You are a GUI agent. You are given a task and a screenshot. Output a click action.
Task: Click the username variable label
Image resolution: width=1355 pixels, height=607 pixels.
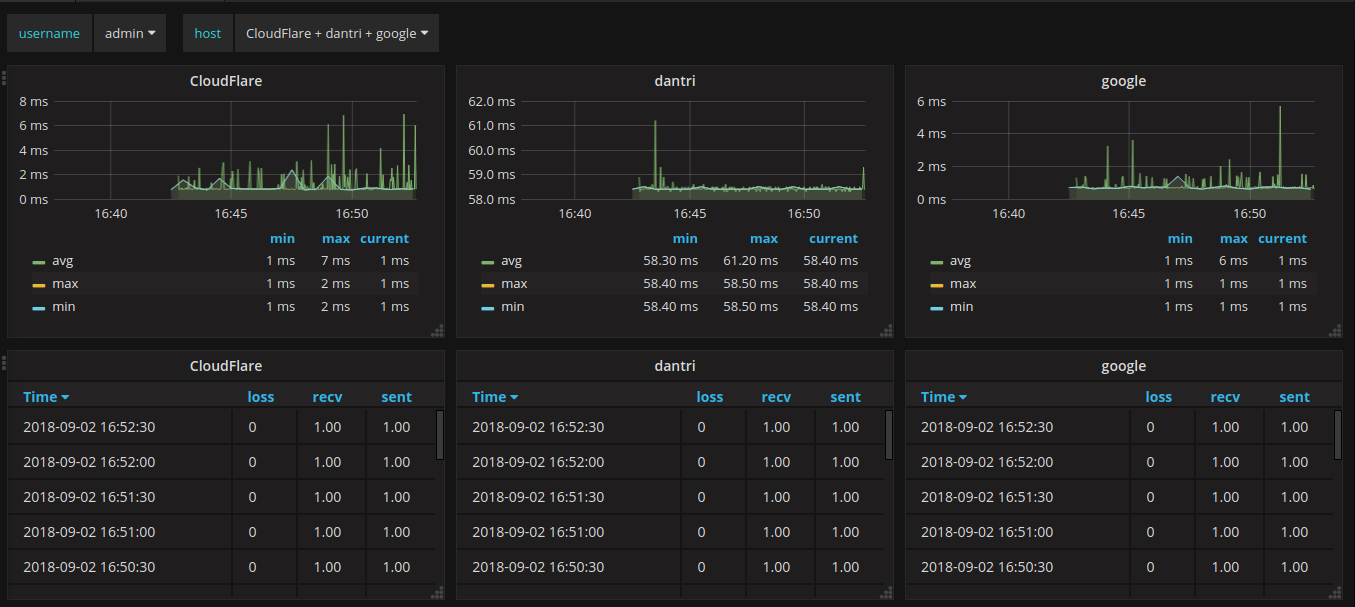point(49,33)
